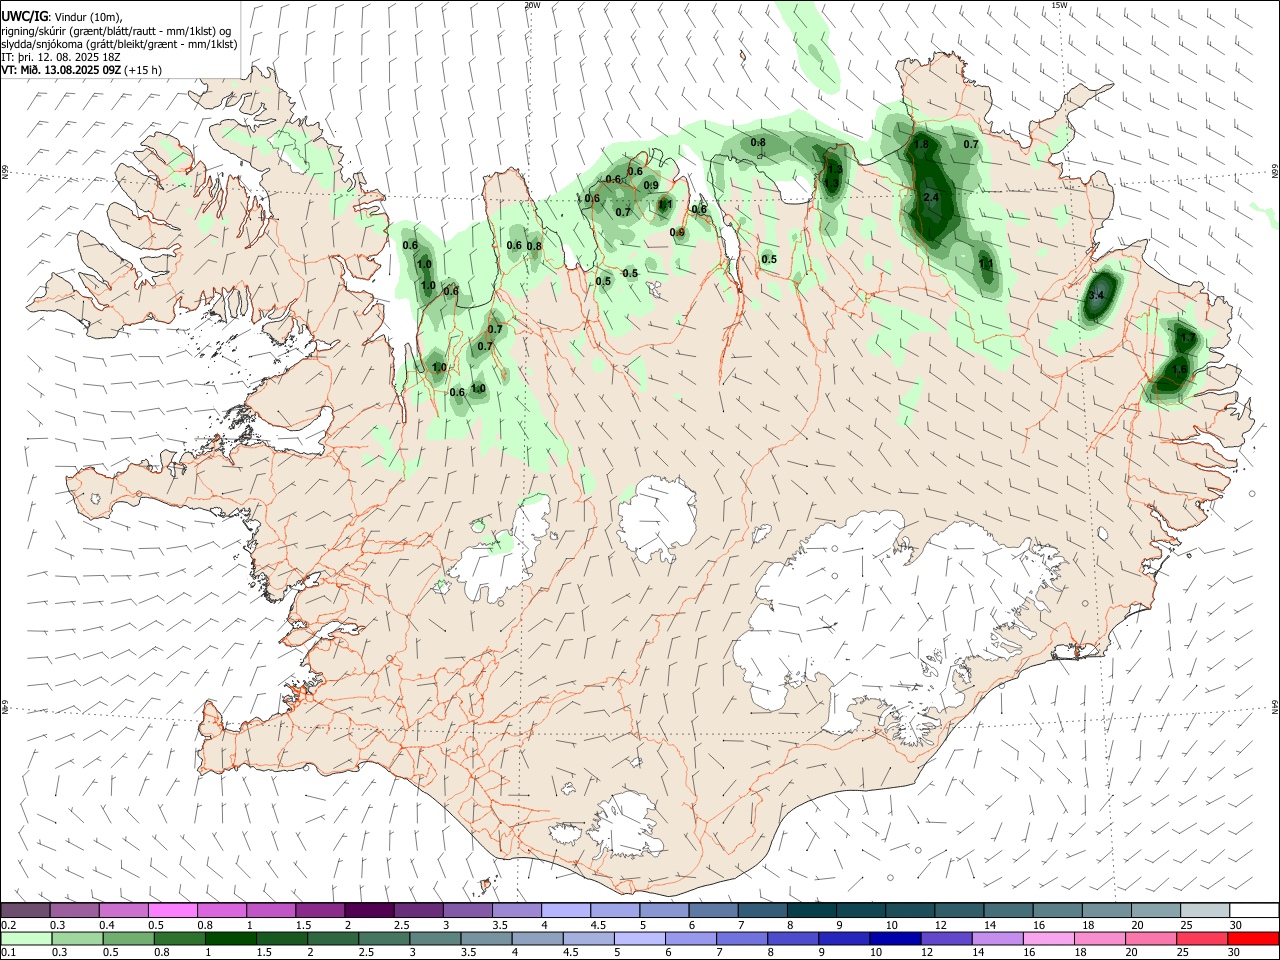Click the 'VT: Mið. 13.08.2025 09Z (+15 h)' line

82,70
